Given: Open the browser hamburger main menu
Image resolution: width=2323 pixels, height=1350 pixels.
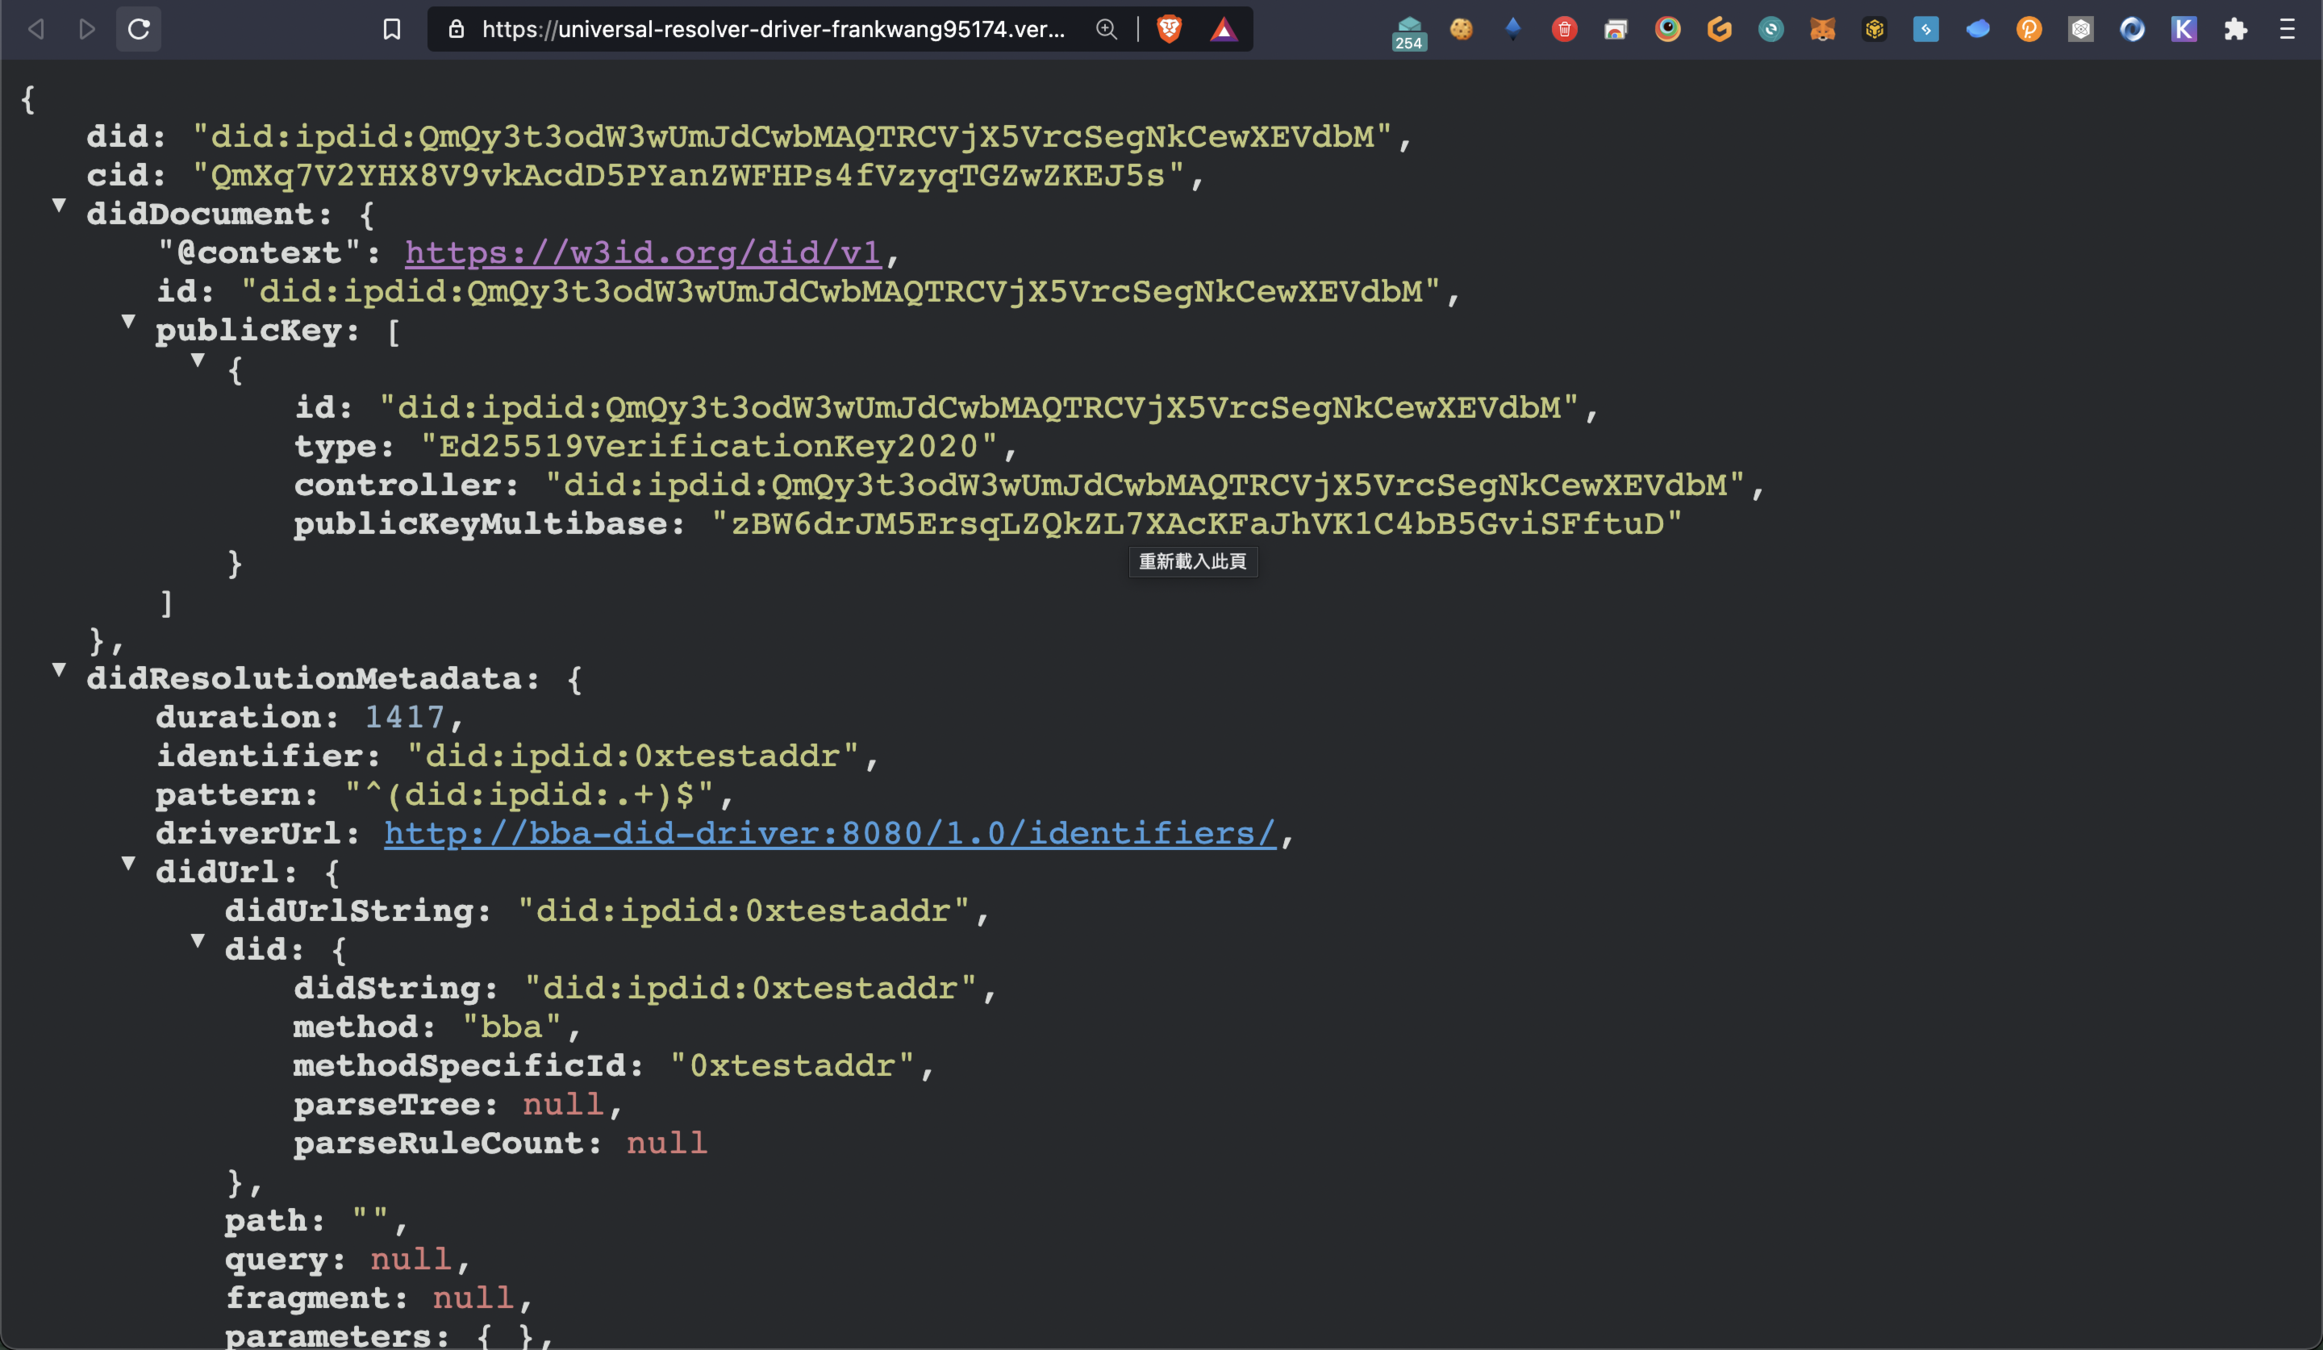Looking at the screenshot, I should 2287,29.
